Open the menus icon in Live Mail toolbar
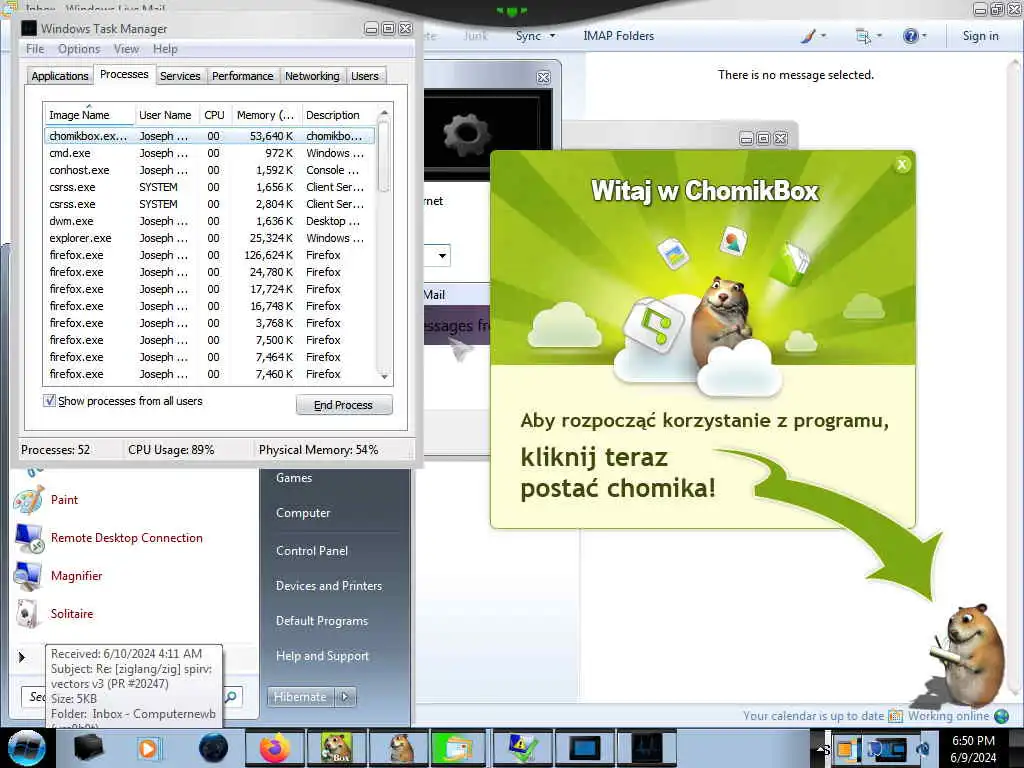 (863, 36)
